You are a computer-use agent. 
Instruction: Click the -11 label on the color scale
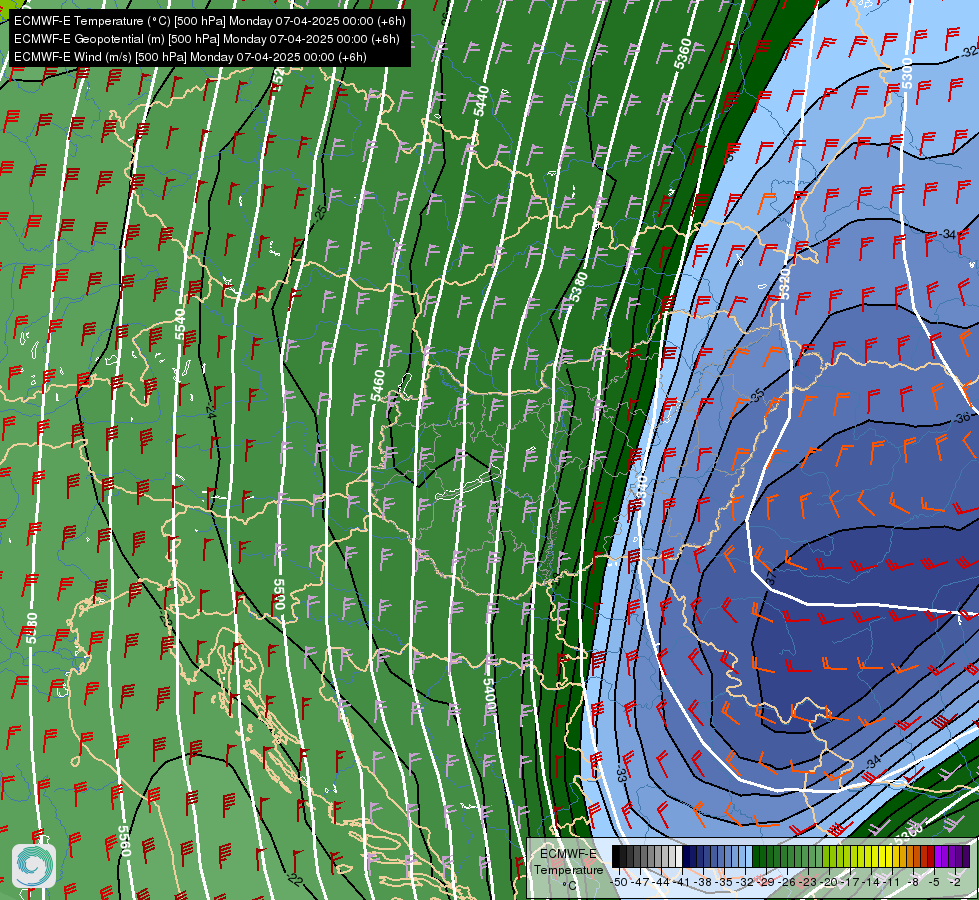[x=892, y=882]
